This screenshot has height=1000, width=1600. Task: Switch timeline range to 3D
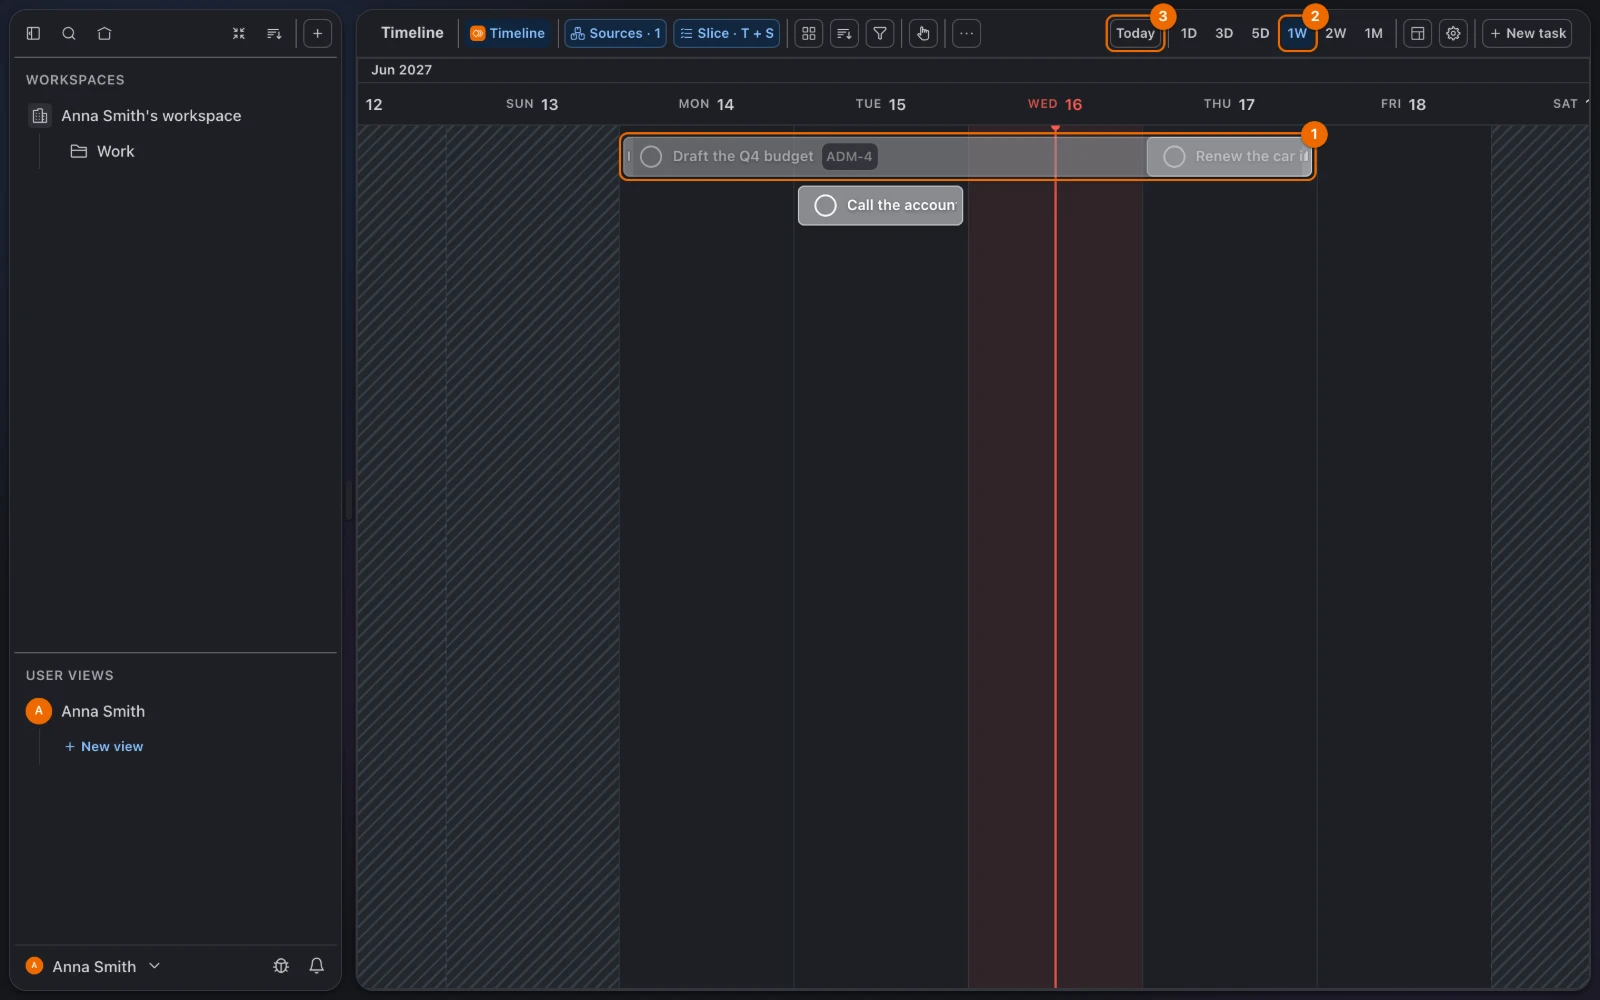click(x=1224, y=33)
